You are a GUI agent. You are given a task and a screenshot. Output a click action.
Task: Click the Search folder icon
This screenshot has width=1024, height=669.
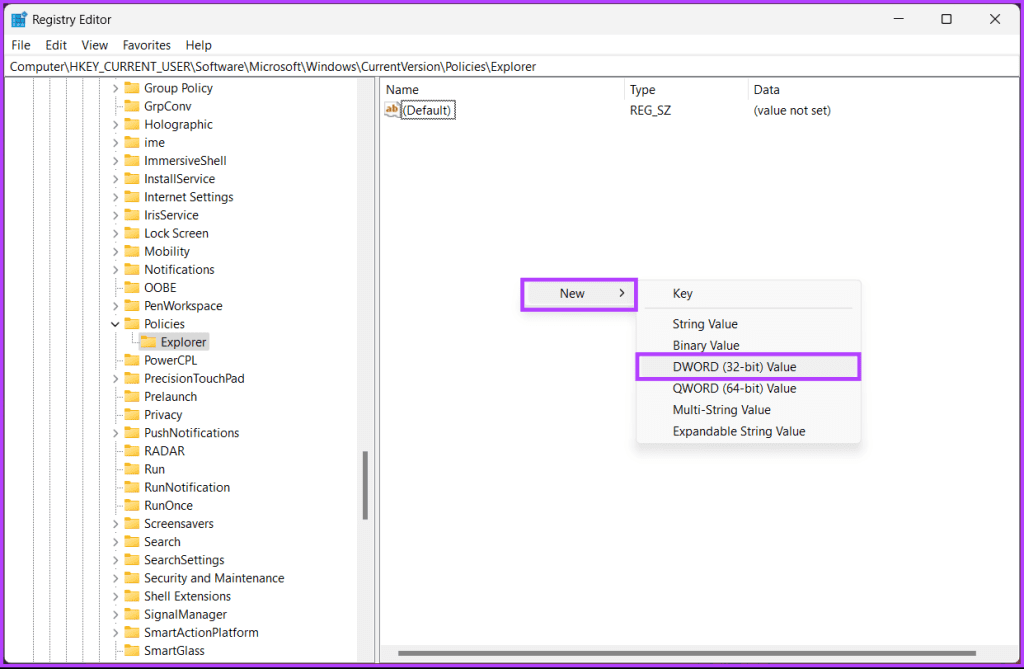[x=134, y=541]
